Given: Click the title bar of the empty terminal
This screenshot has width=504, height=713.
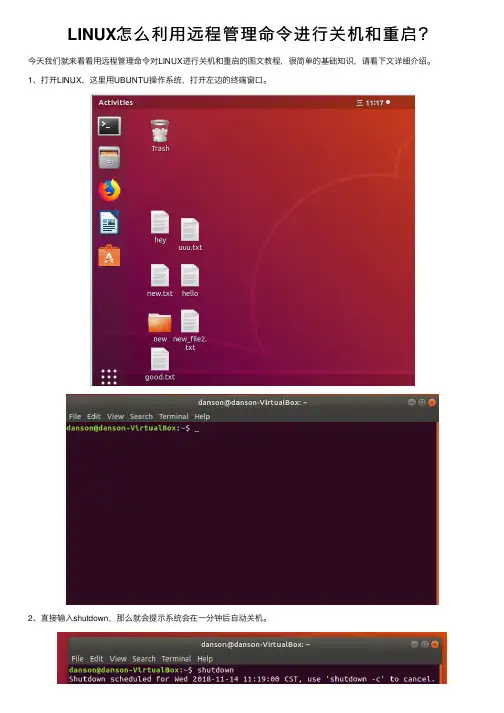Looking at the screenshot, I should 252,402.
